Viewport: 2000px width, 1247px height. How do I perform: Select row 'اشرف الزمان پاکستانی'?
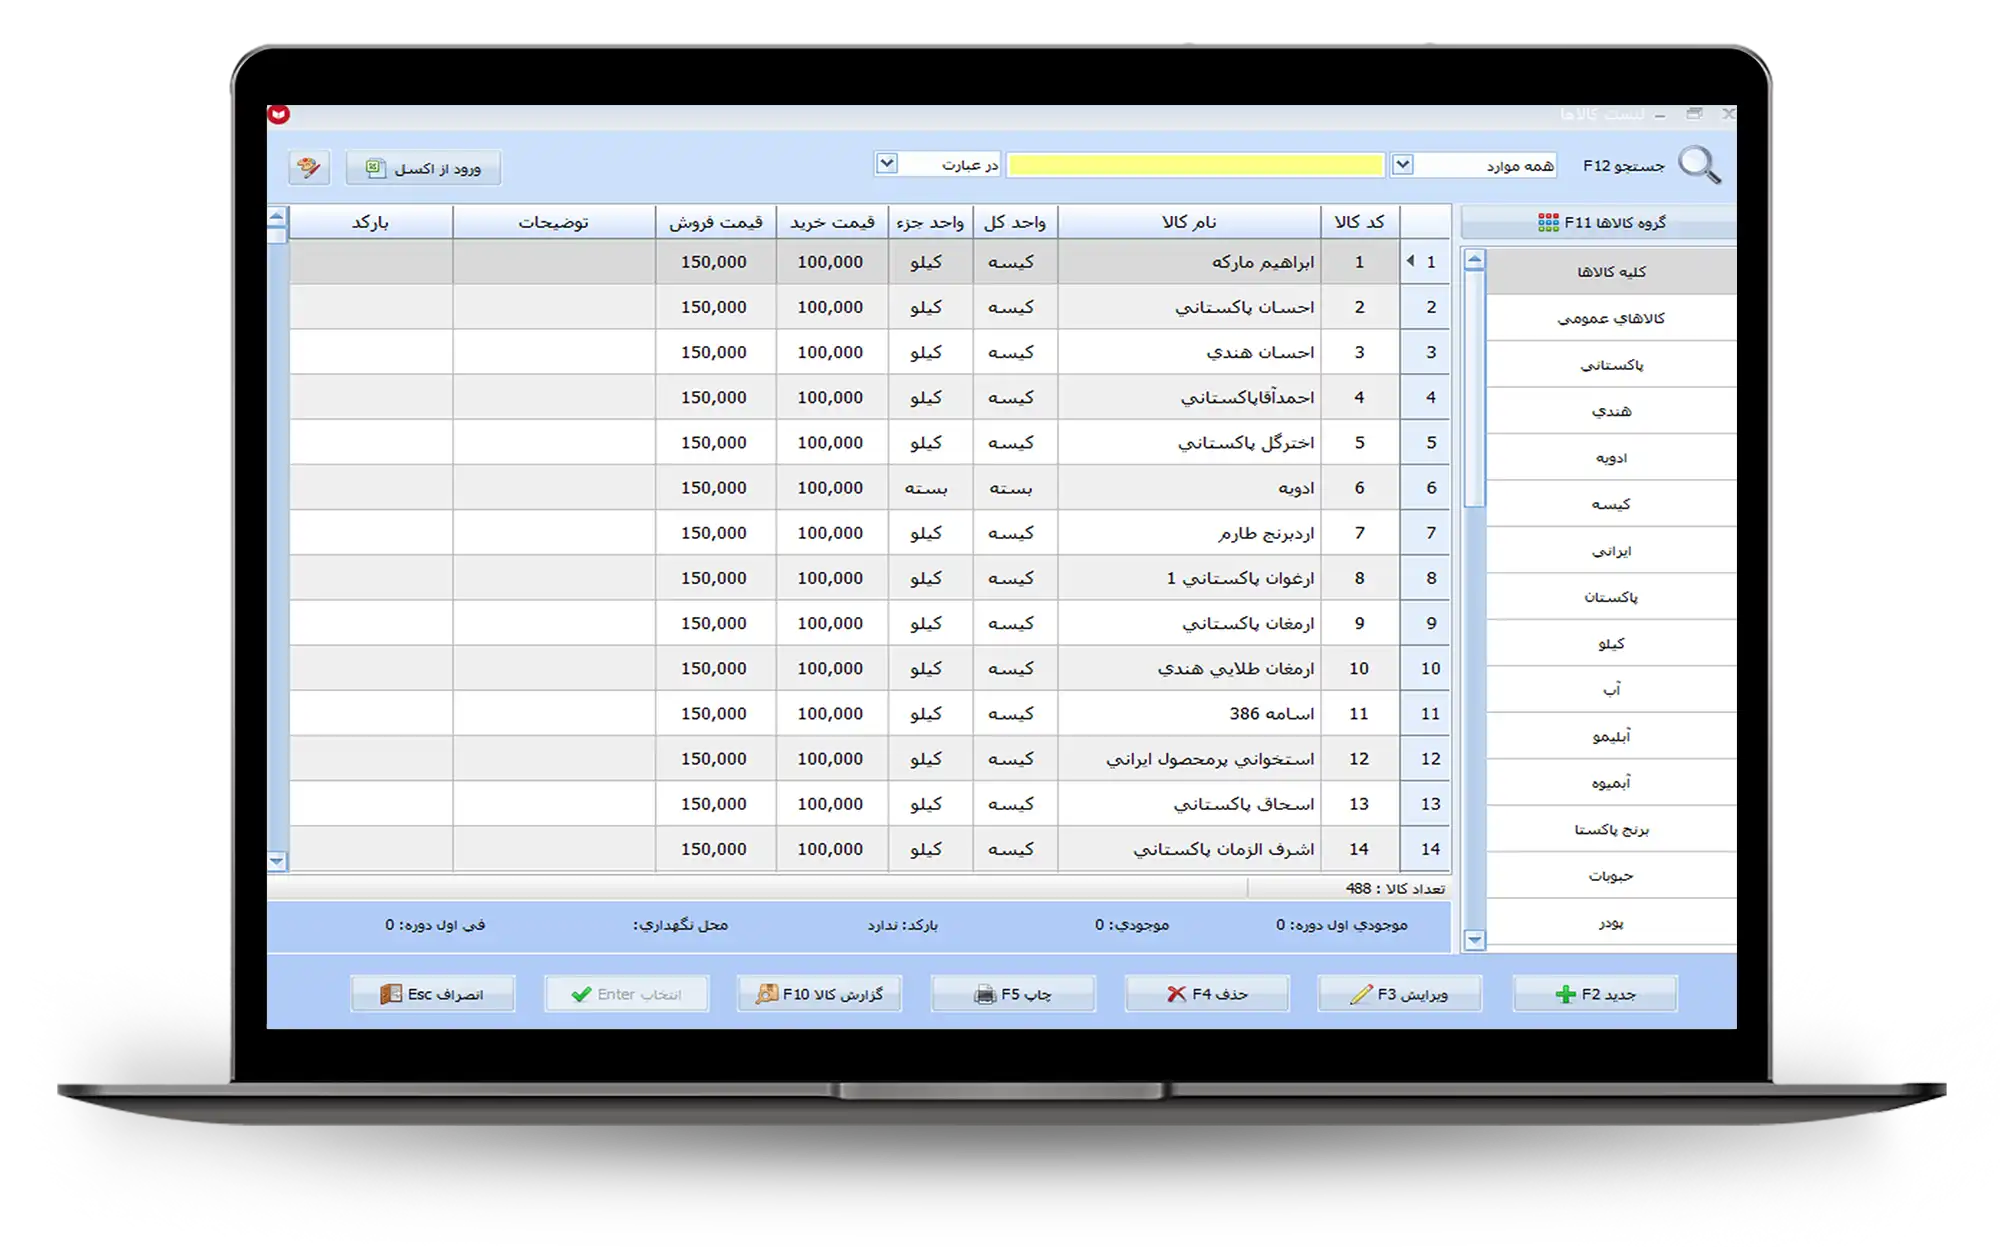pyautogui.click(x=870, y=848)
